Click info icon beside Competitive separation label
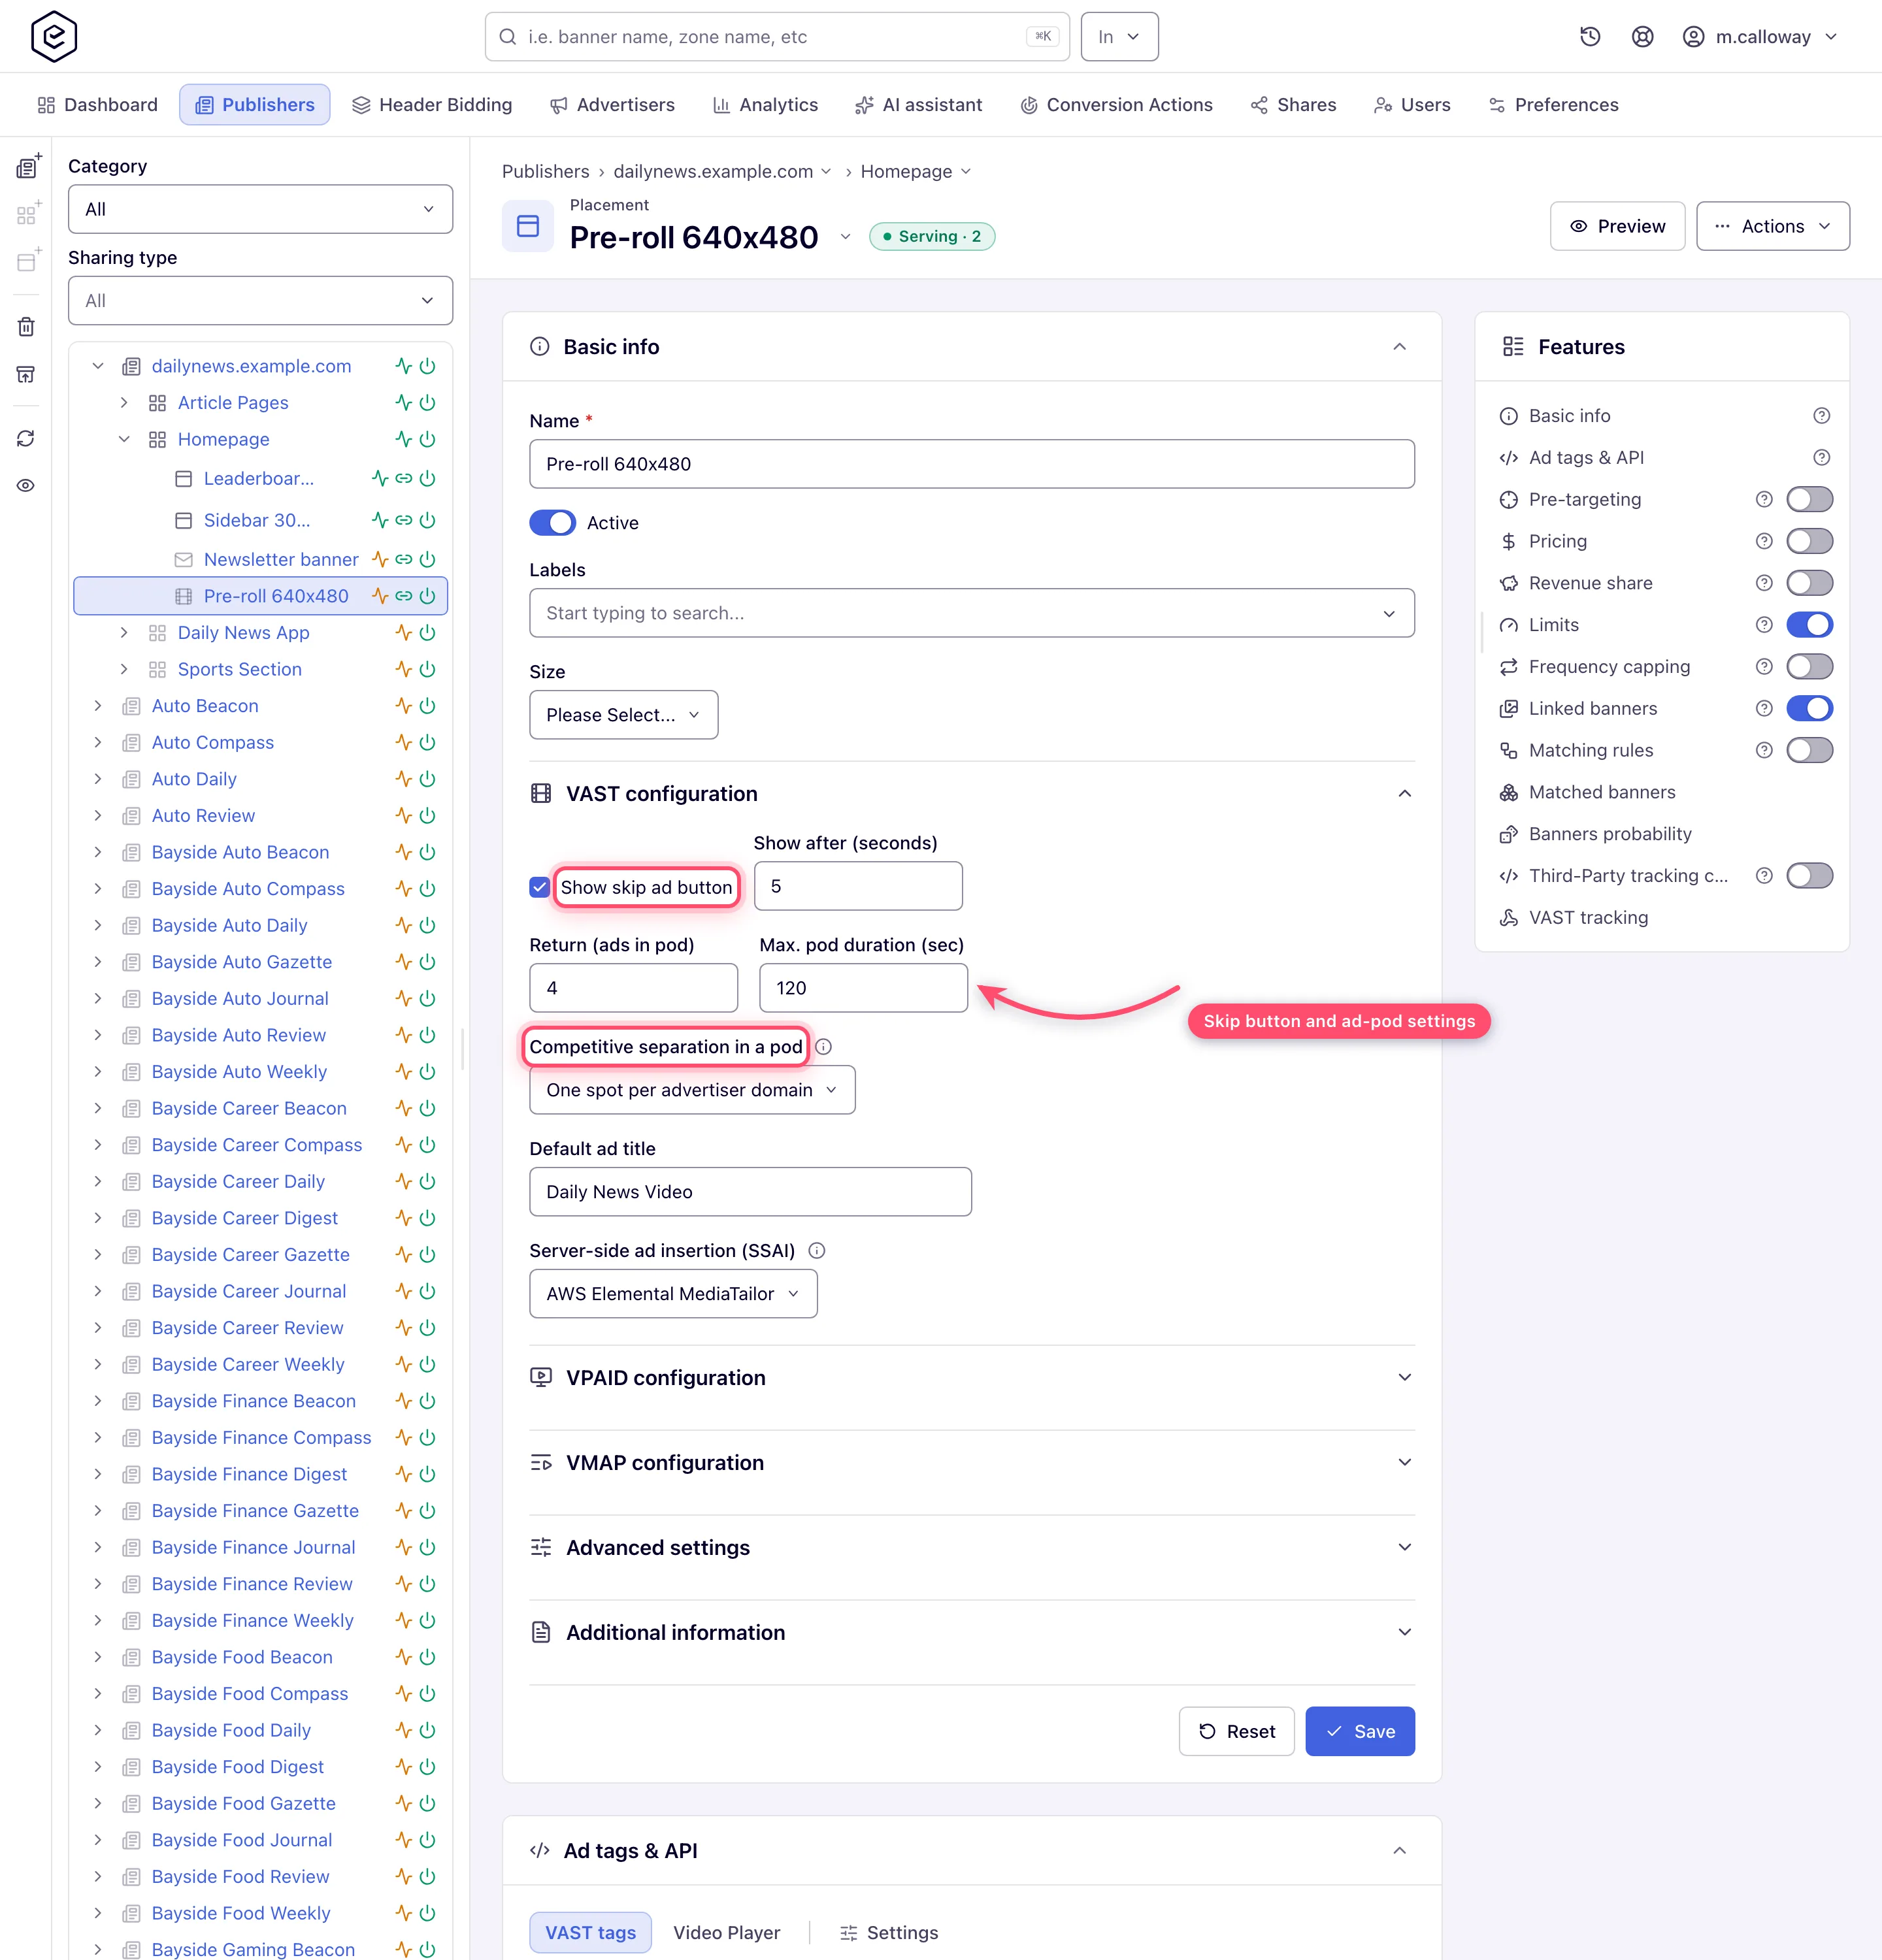Image resolution: width=1882 pixels, height=1960 pixels. 824,1047
